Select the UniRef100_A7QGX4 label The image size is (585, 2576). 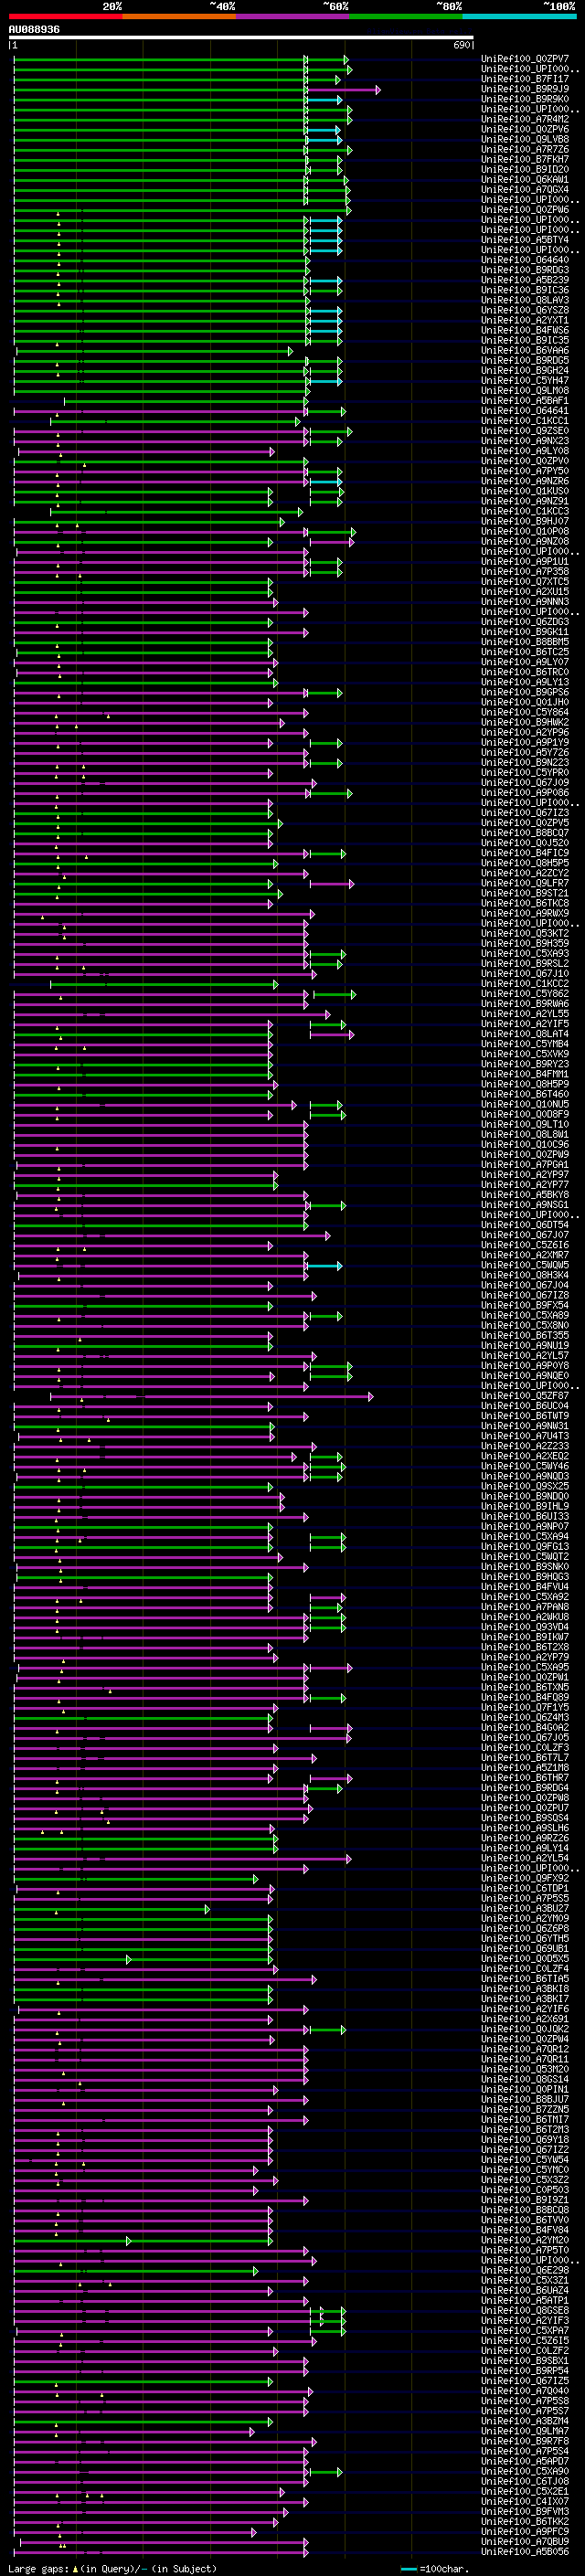[x=525, y=189]
